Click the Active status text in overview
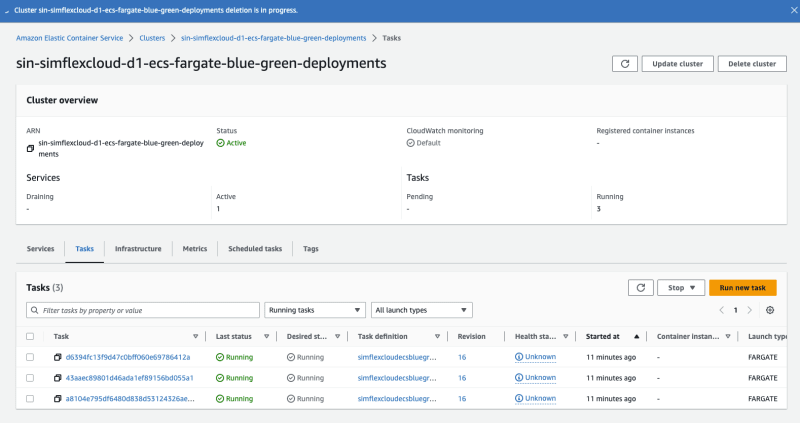800x423 pixels. 236,143
